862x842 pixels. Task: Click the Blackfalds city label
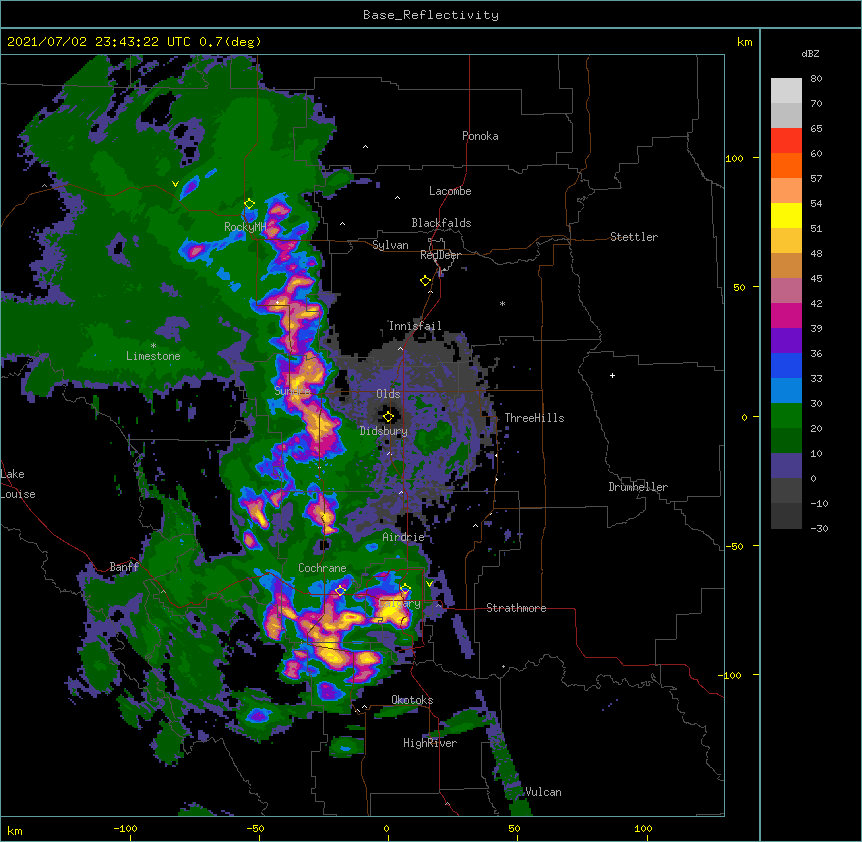[441, 223]
